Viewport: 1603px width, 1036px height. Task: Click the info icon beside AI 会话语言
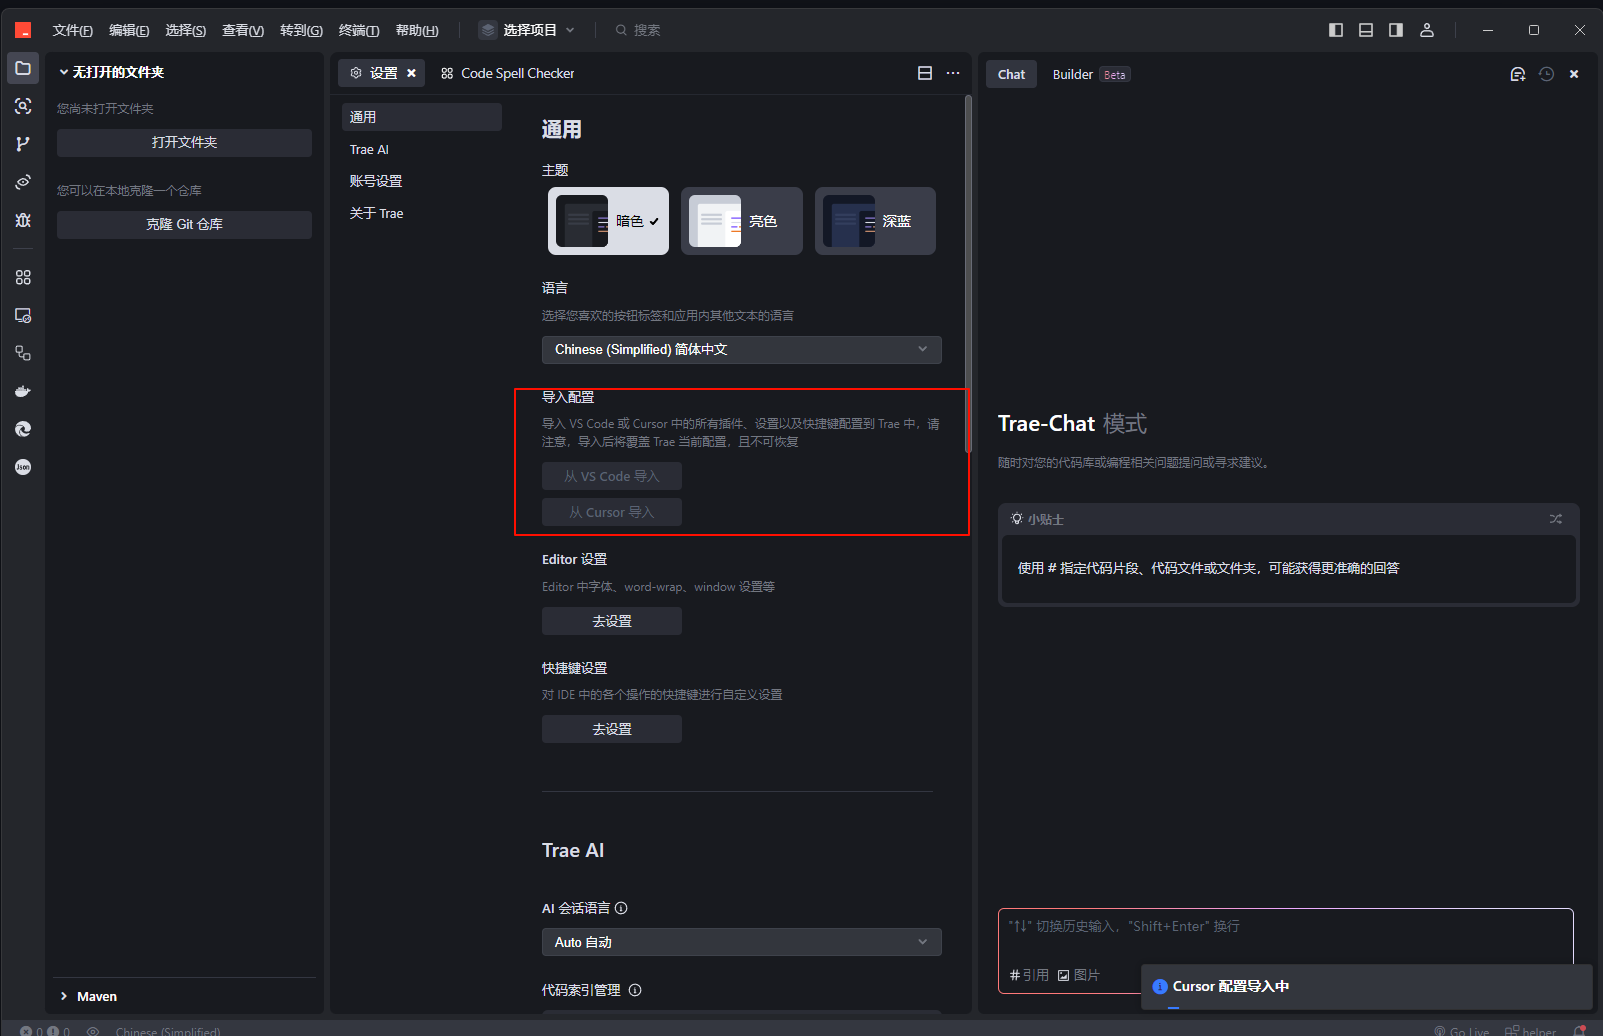click(621, 908)
